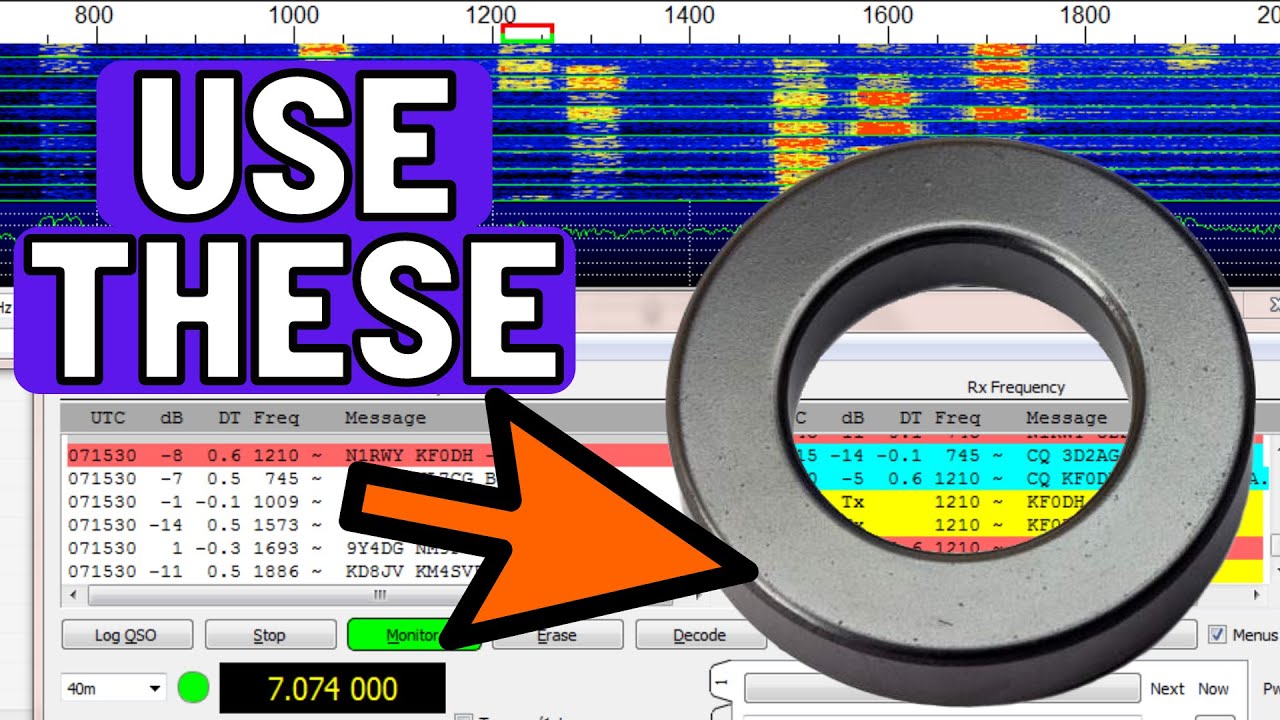The width and height of the screenshot is (1280, 720).
Task: Click the green round status indicator
Action: coord(193,688)
